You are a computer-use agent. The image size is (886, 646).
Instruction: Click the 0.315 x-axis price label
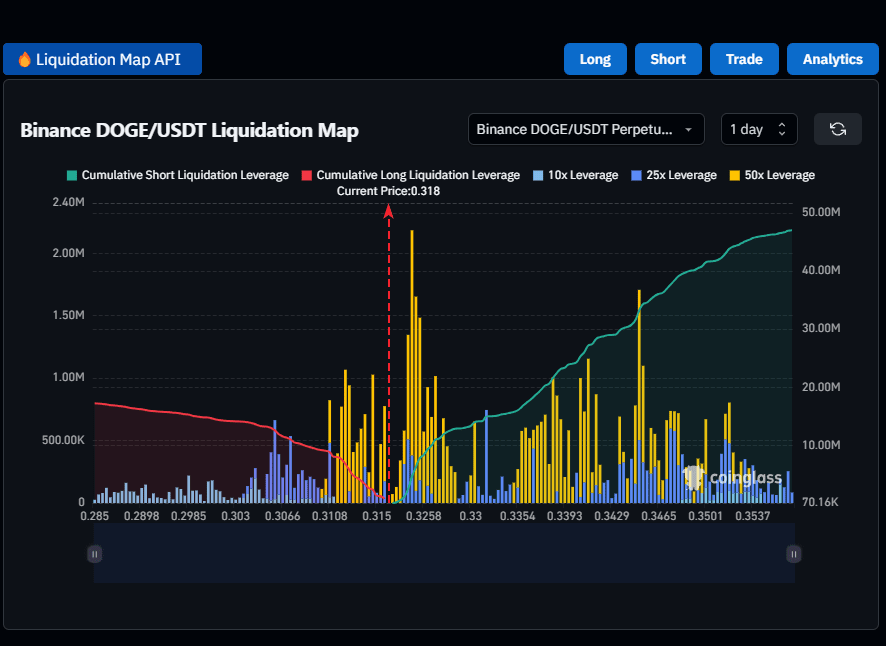tap(377, 516)
